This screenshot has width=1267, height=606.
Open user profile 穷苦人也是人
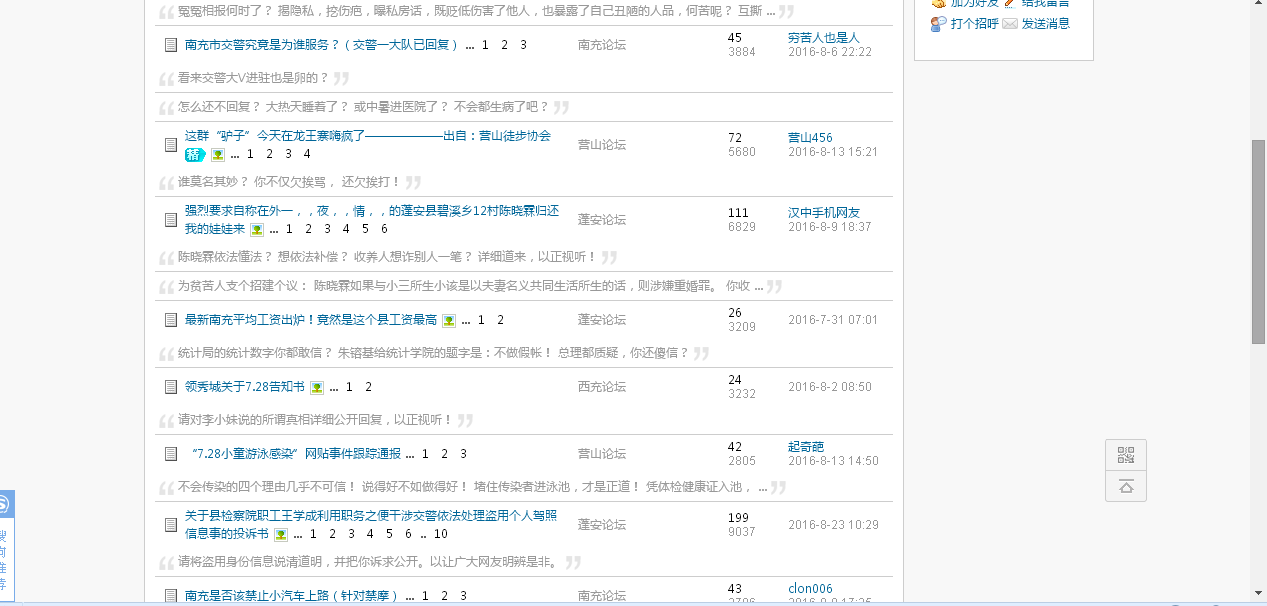point(823,38)
